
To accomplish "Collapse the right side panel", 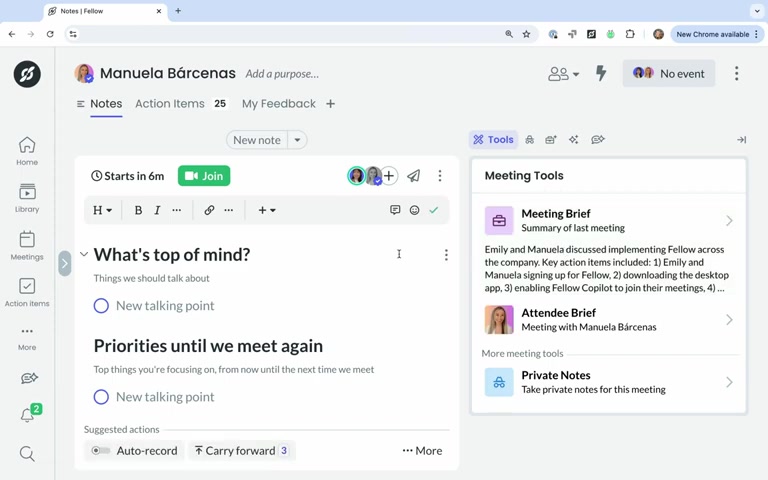I will [742, 140].
